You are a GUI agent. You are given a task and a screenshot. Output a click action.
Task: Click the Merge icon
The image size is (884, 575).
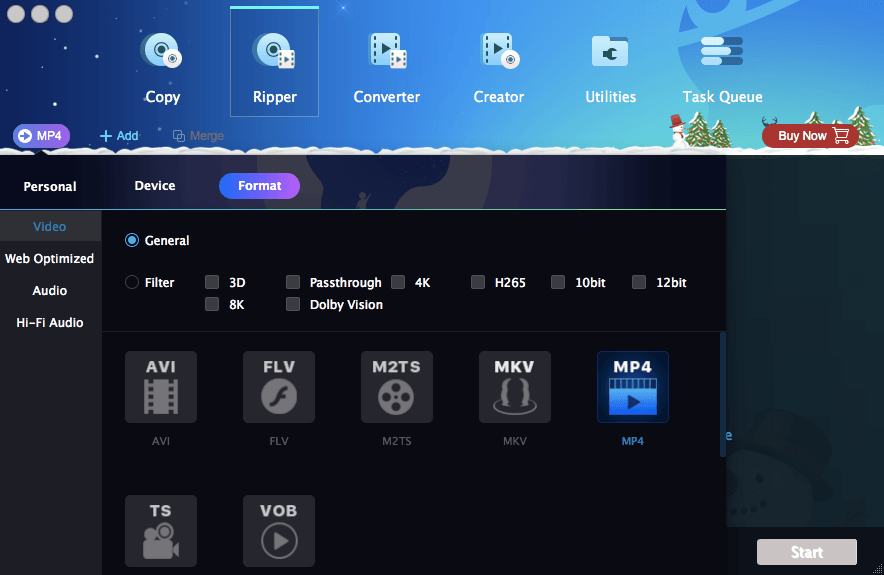coord(179,136)
